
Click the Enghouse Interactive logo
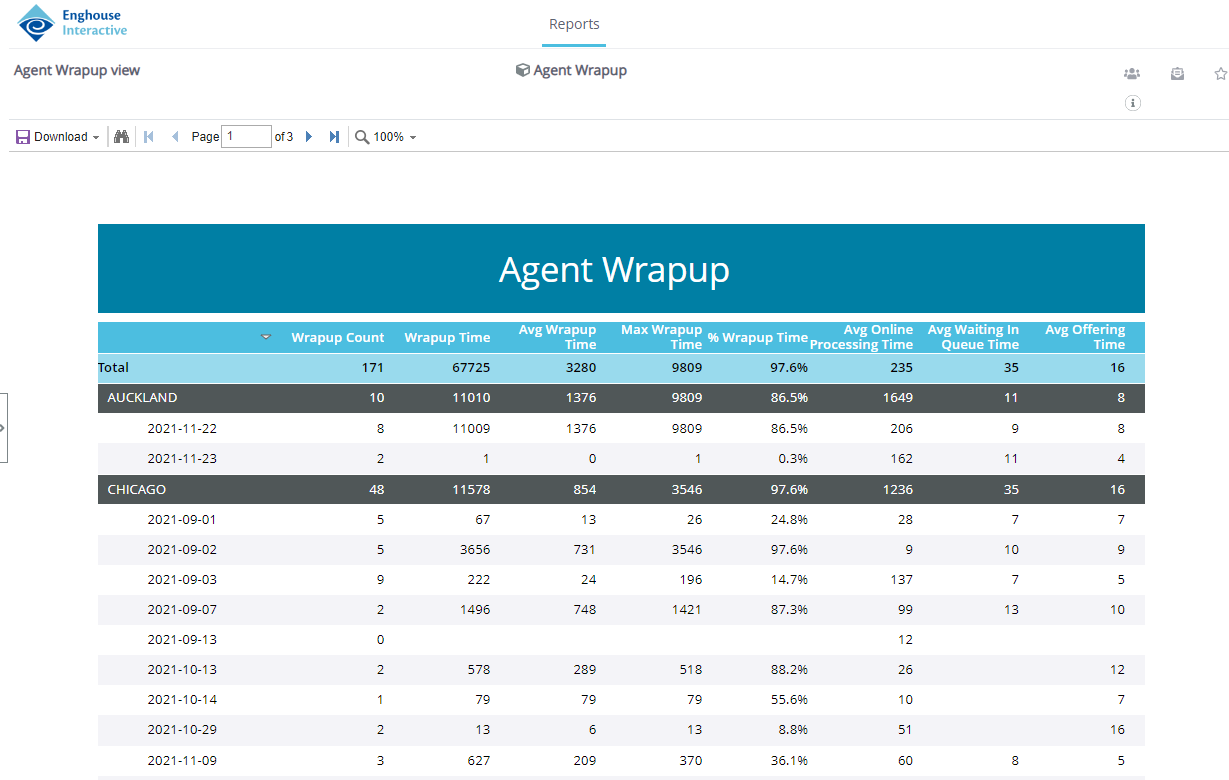[x=70, y=23]
